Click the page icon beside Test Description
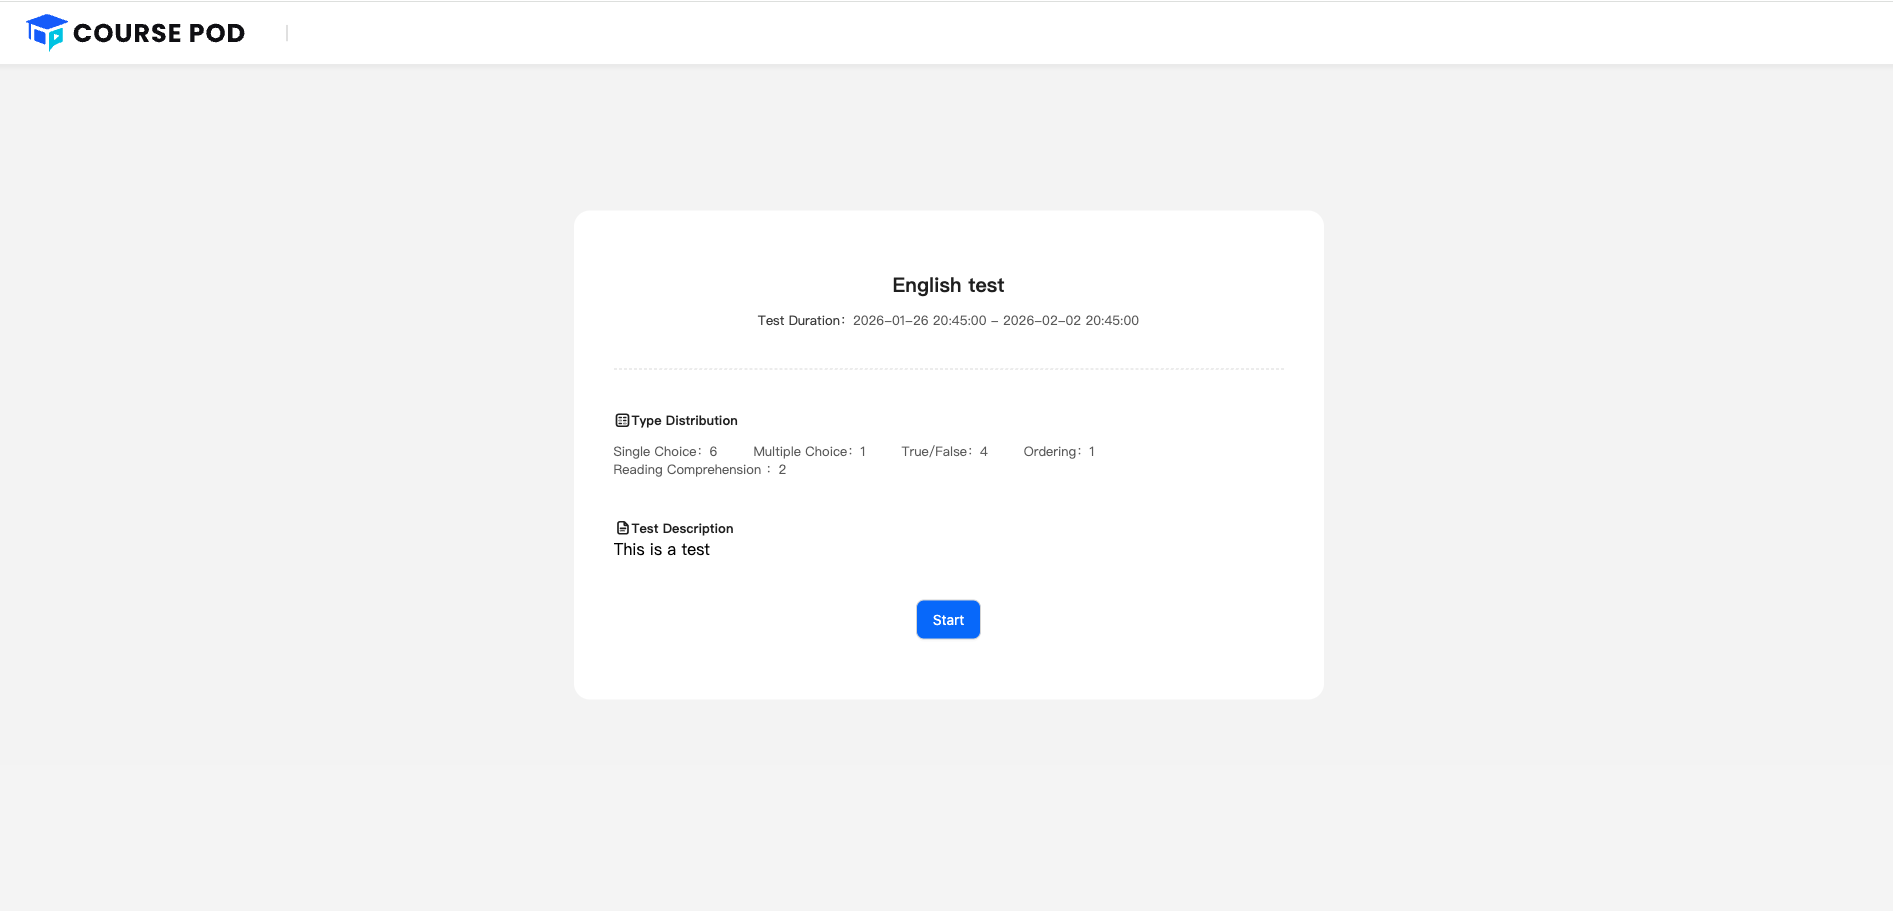 pyautogui.click(x=622, y=528)
